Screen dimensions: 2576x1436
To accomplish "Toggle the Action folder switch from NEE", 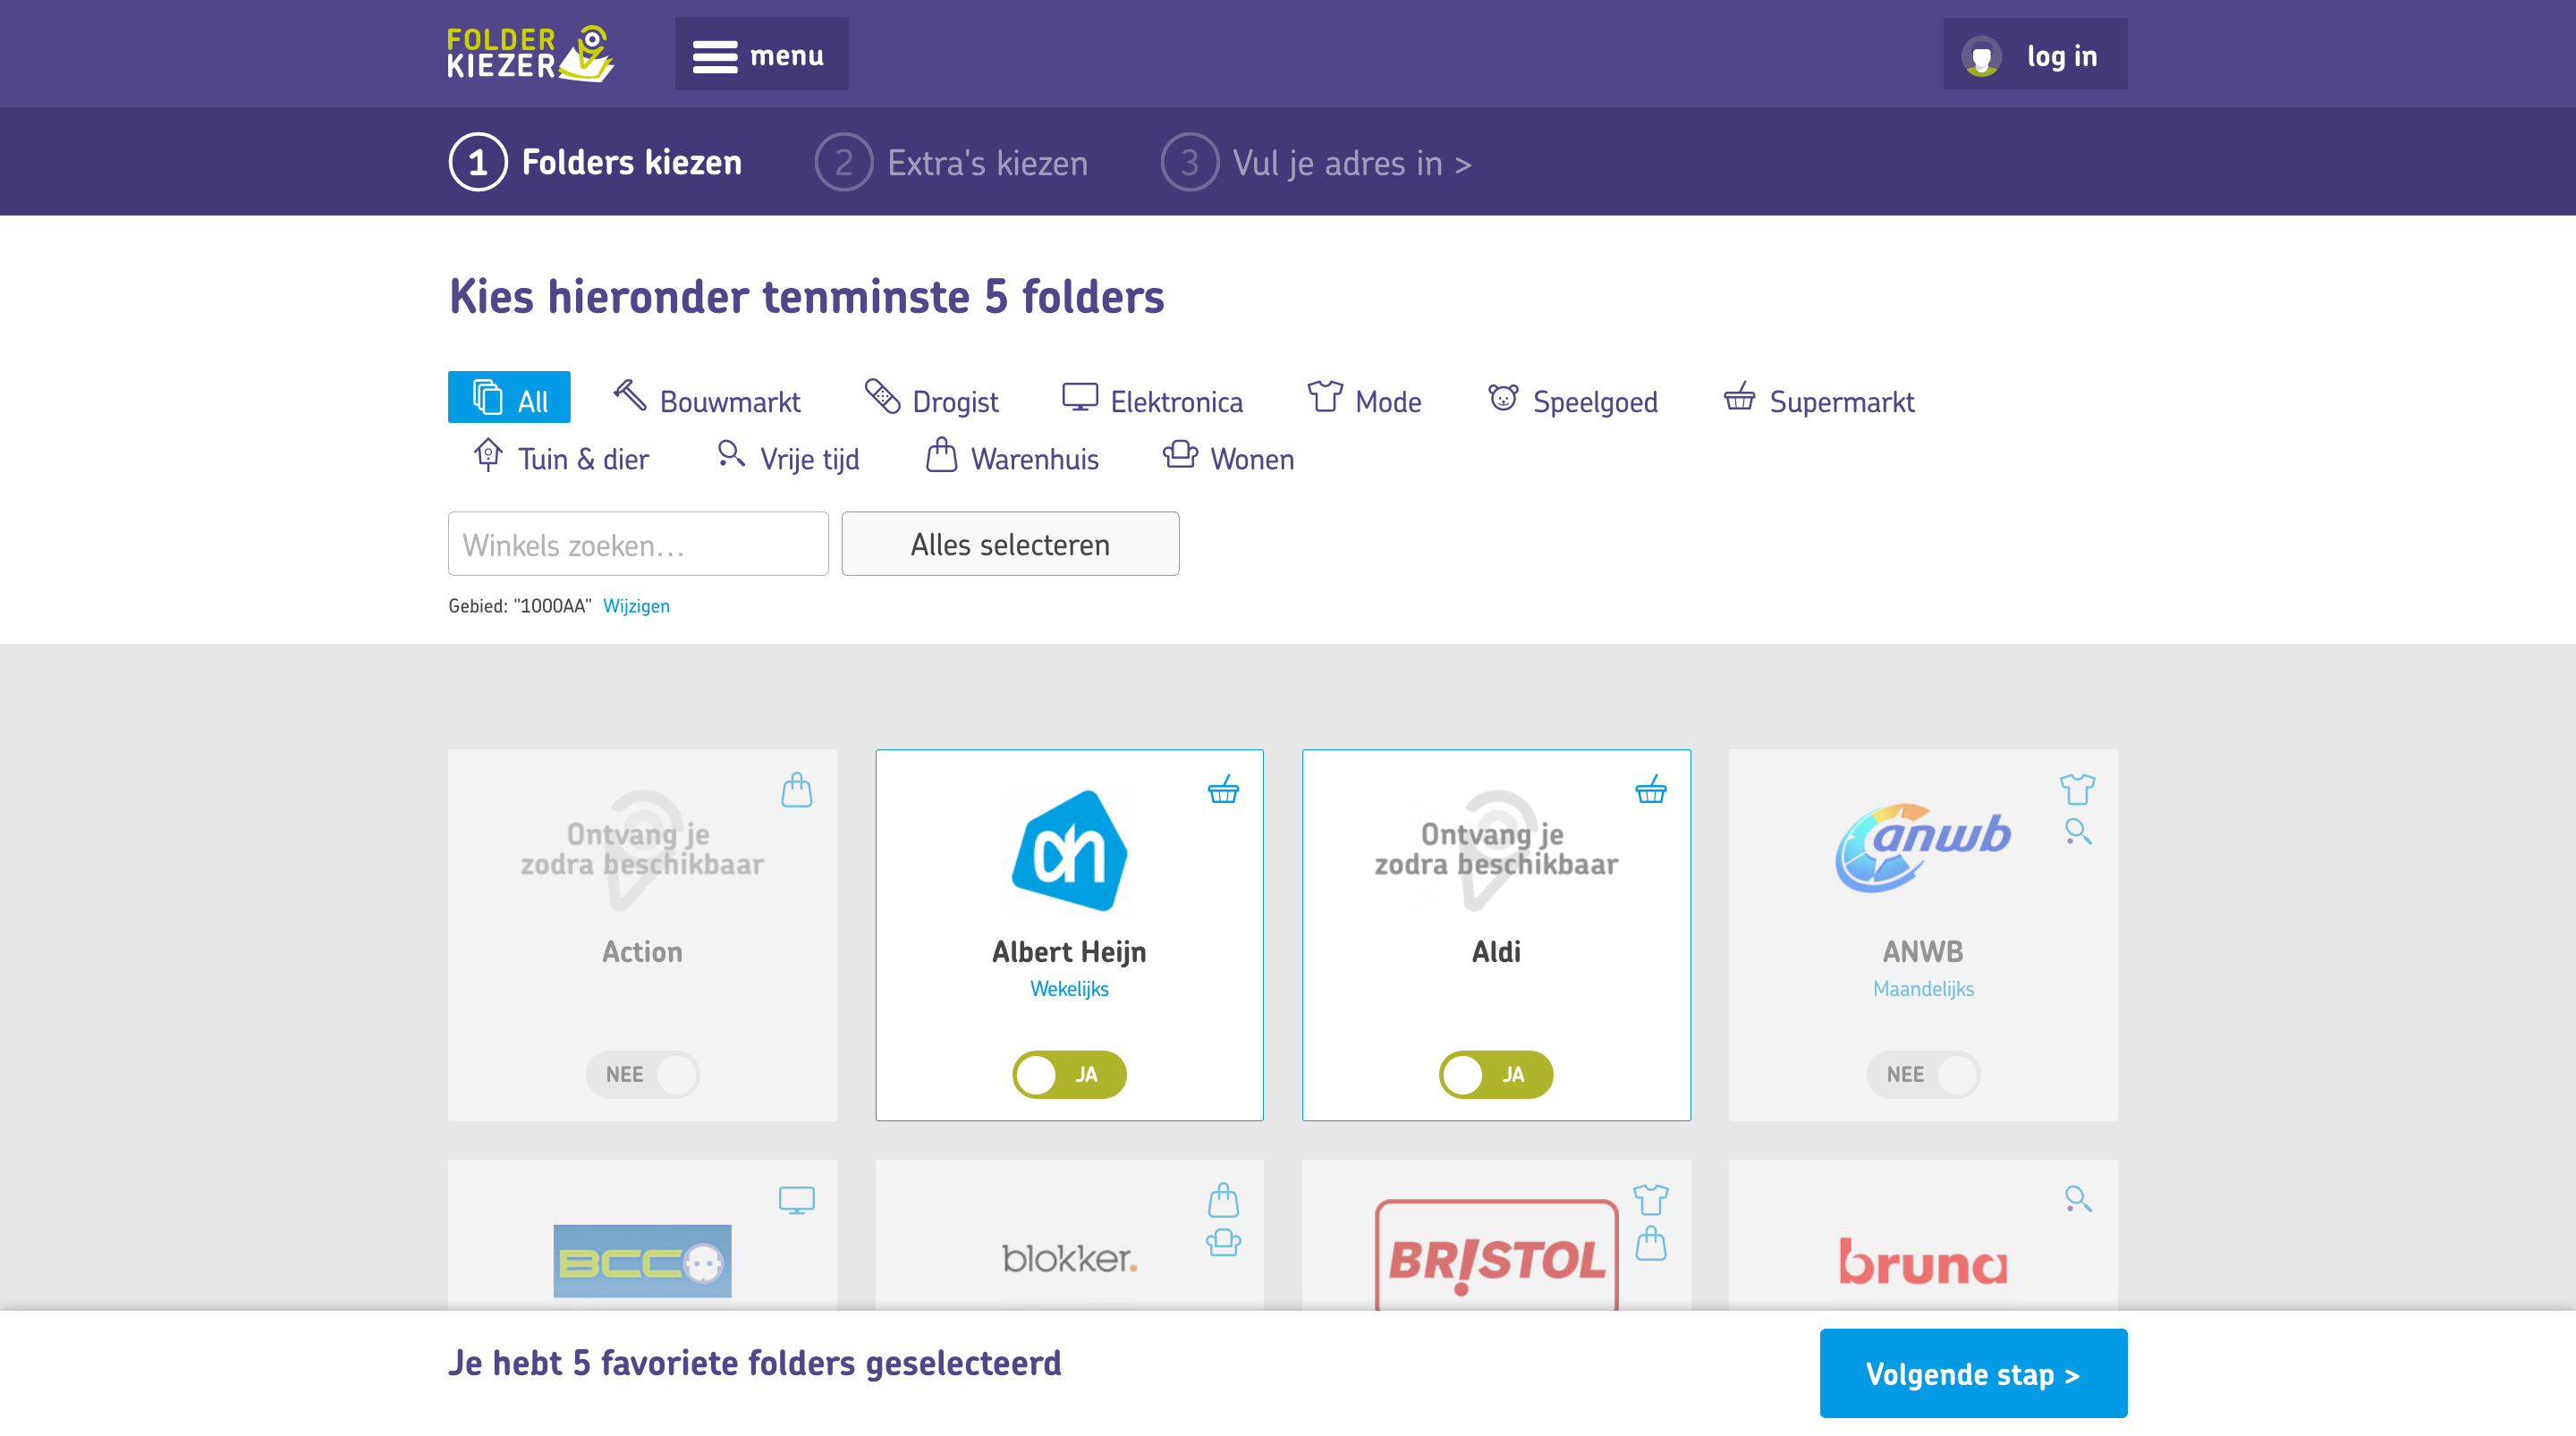I will point(642,1074).
